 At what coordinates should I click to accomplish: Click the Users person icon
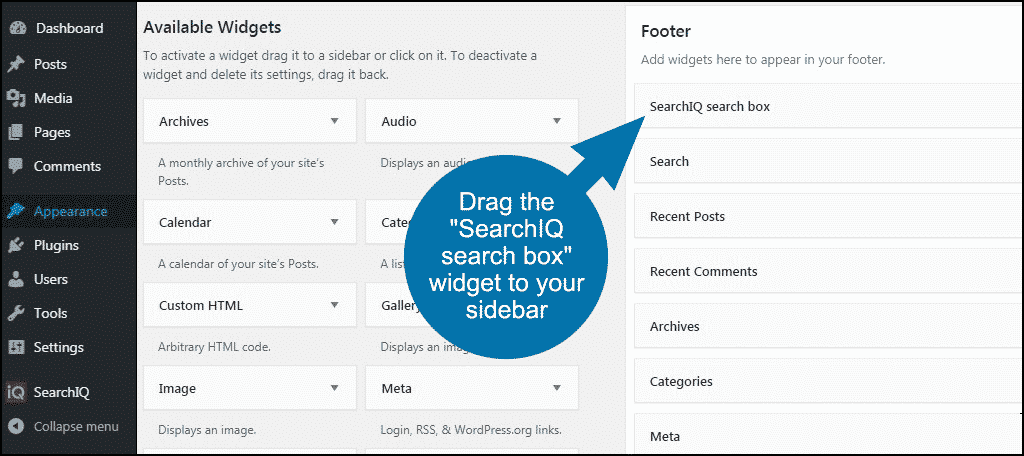16,279
